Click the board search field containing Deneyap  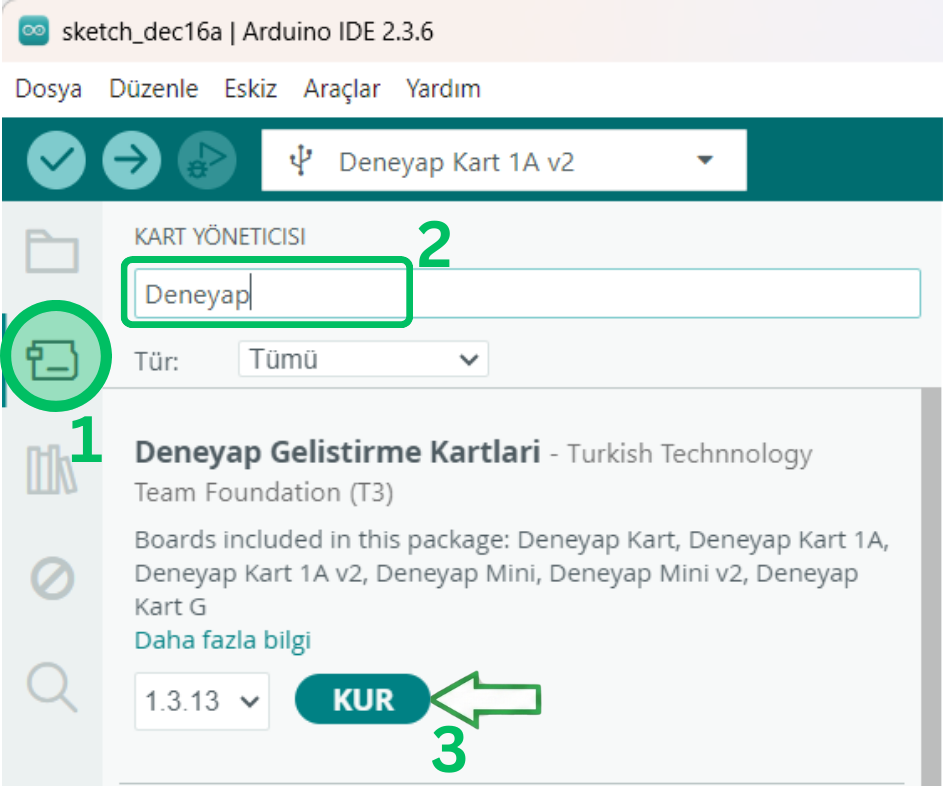527,294
